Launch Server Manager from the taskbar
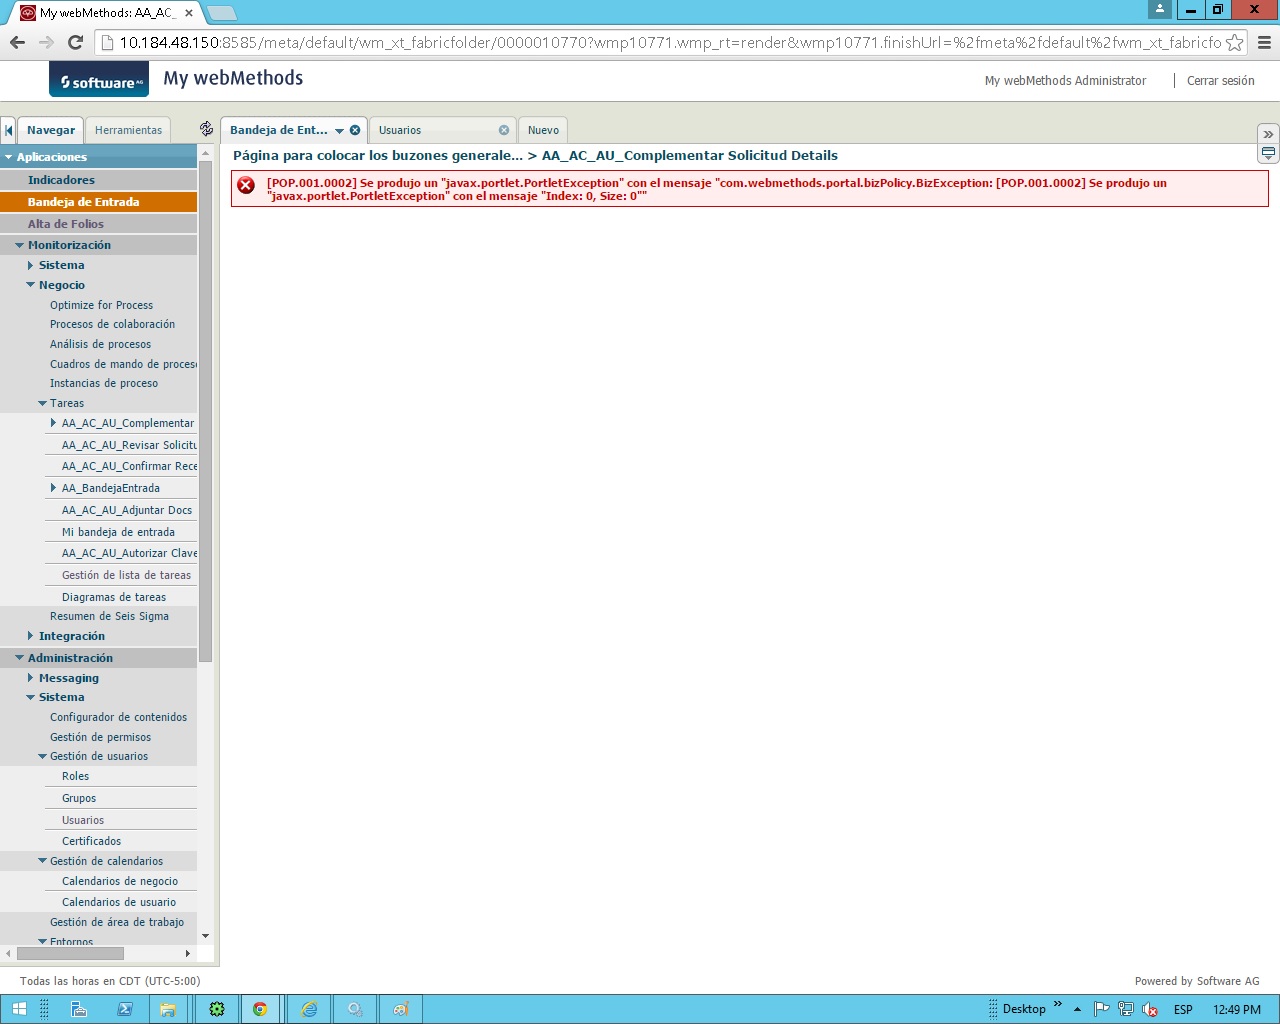1280x1024 pixels. pyautogui.click(x=78, y=1009)
